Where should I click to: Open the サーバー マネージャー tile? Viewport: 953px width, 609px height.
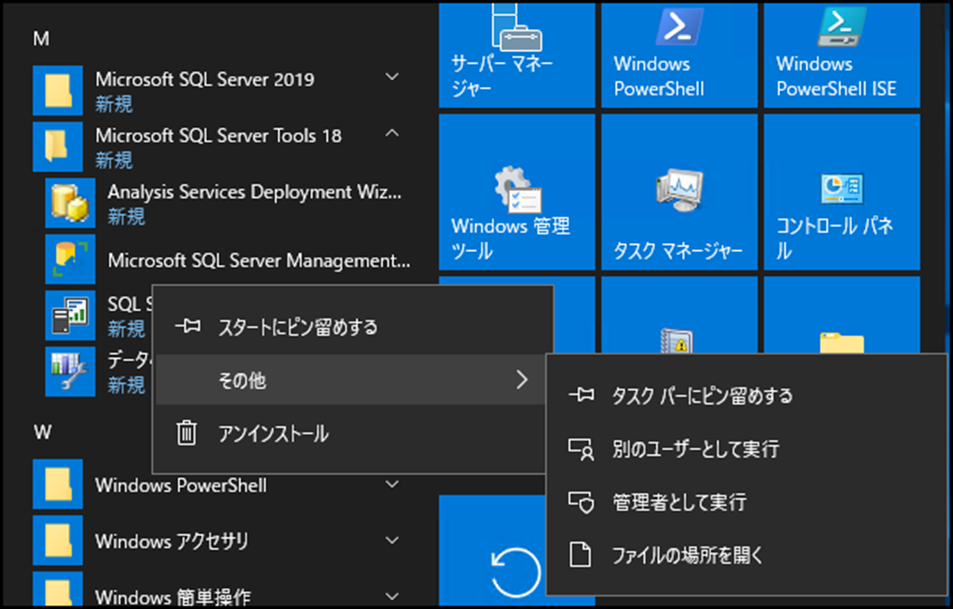[517, 55]
